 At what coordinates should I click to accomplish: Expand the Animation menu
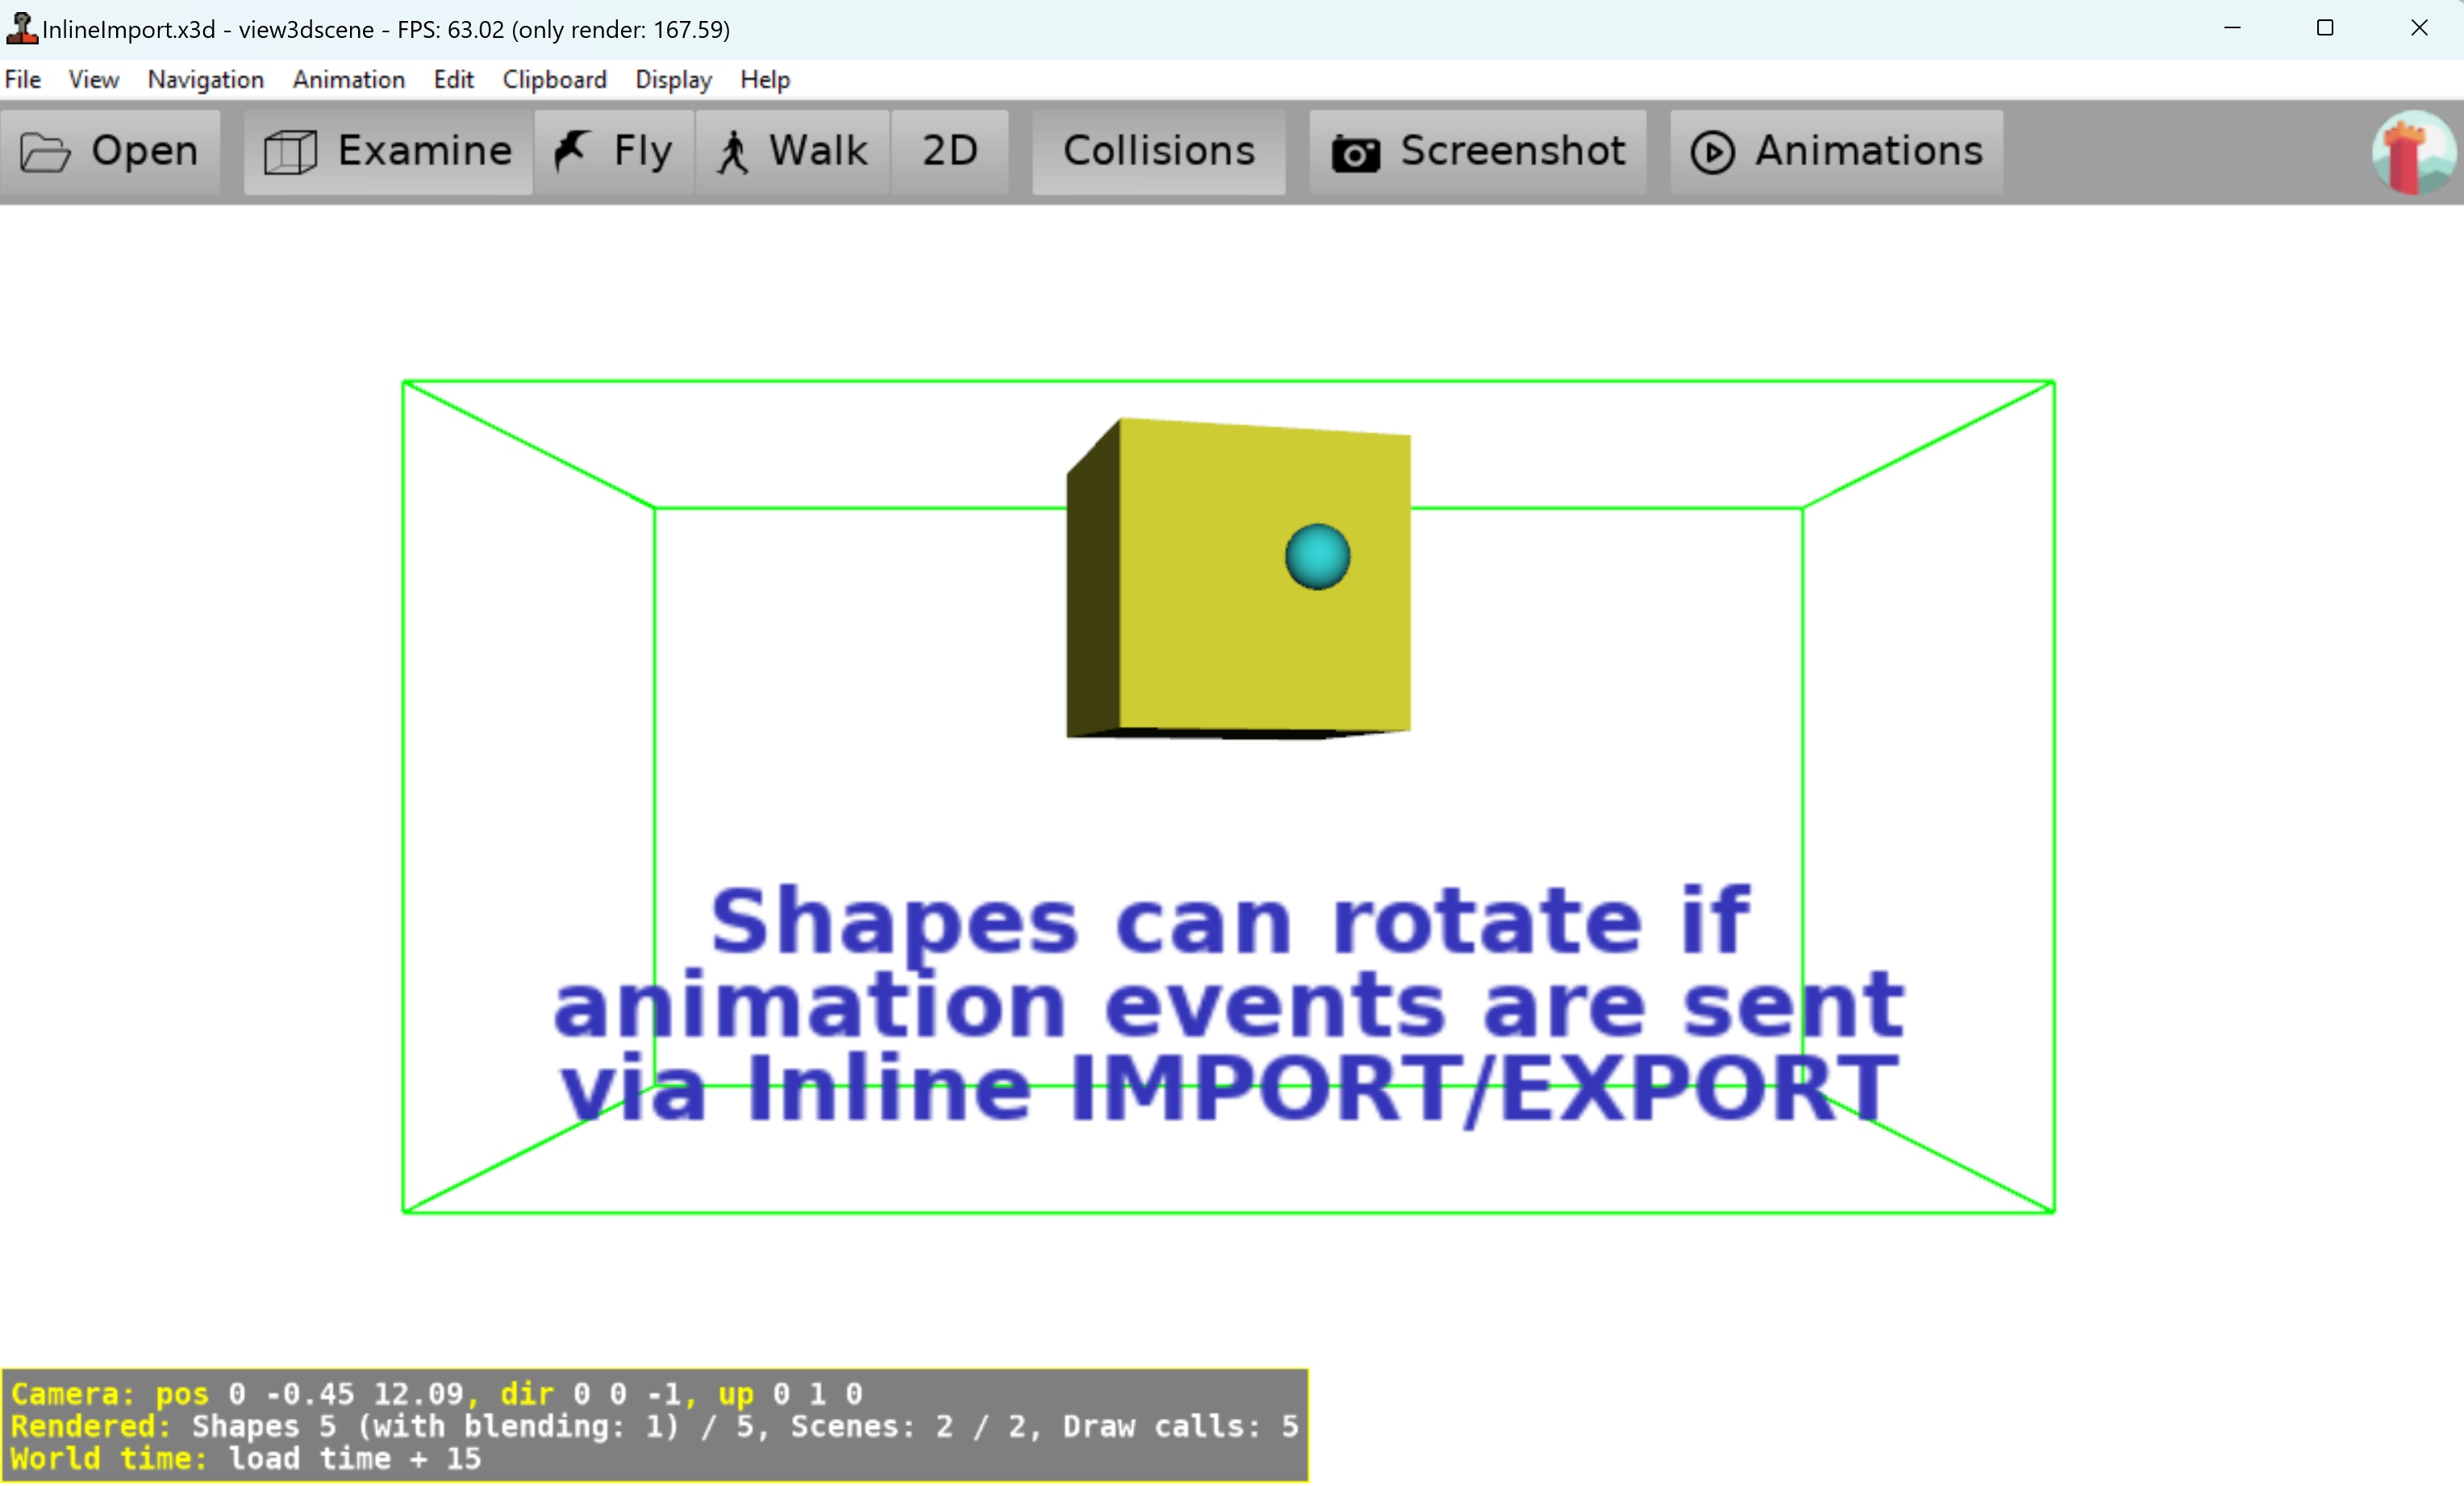tap(348, 79)
